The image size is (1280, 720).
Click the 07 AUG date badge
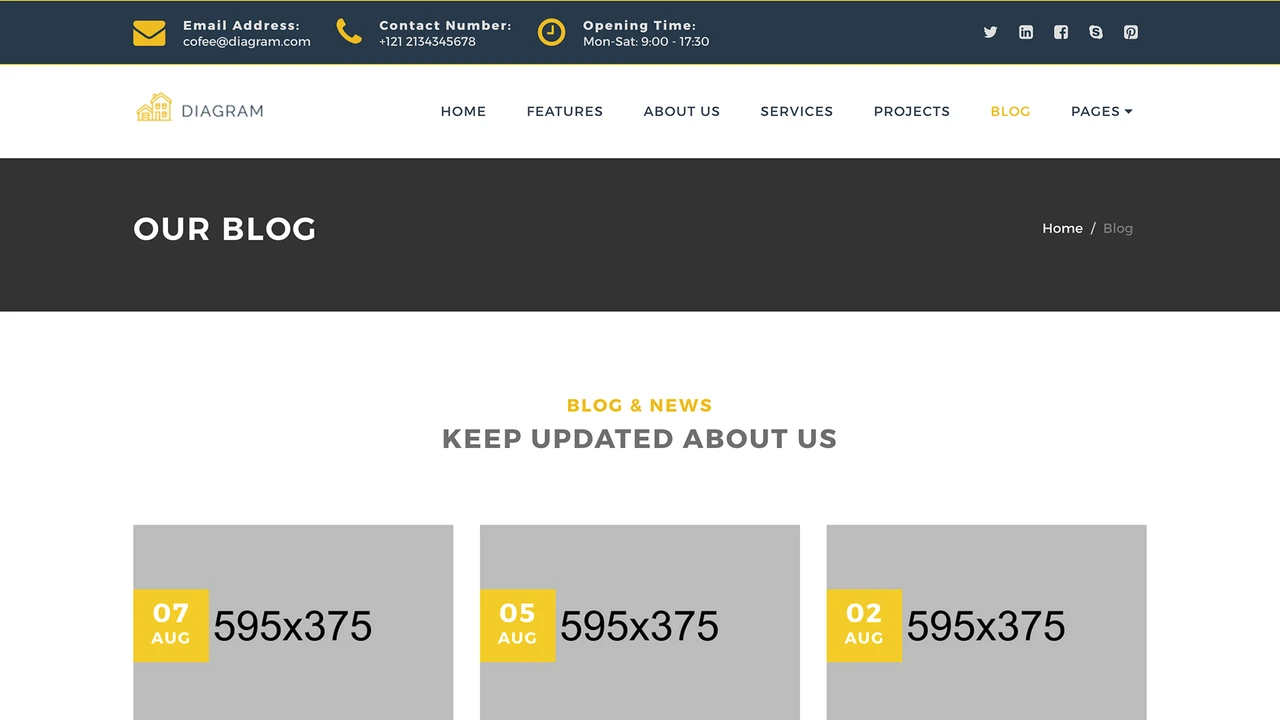tap(171, 625)
